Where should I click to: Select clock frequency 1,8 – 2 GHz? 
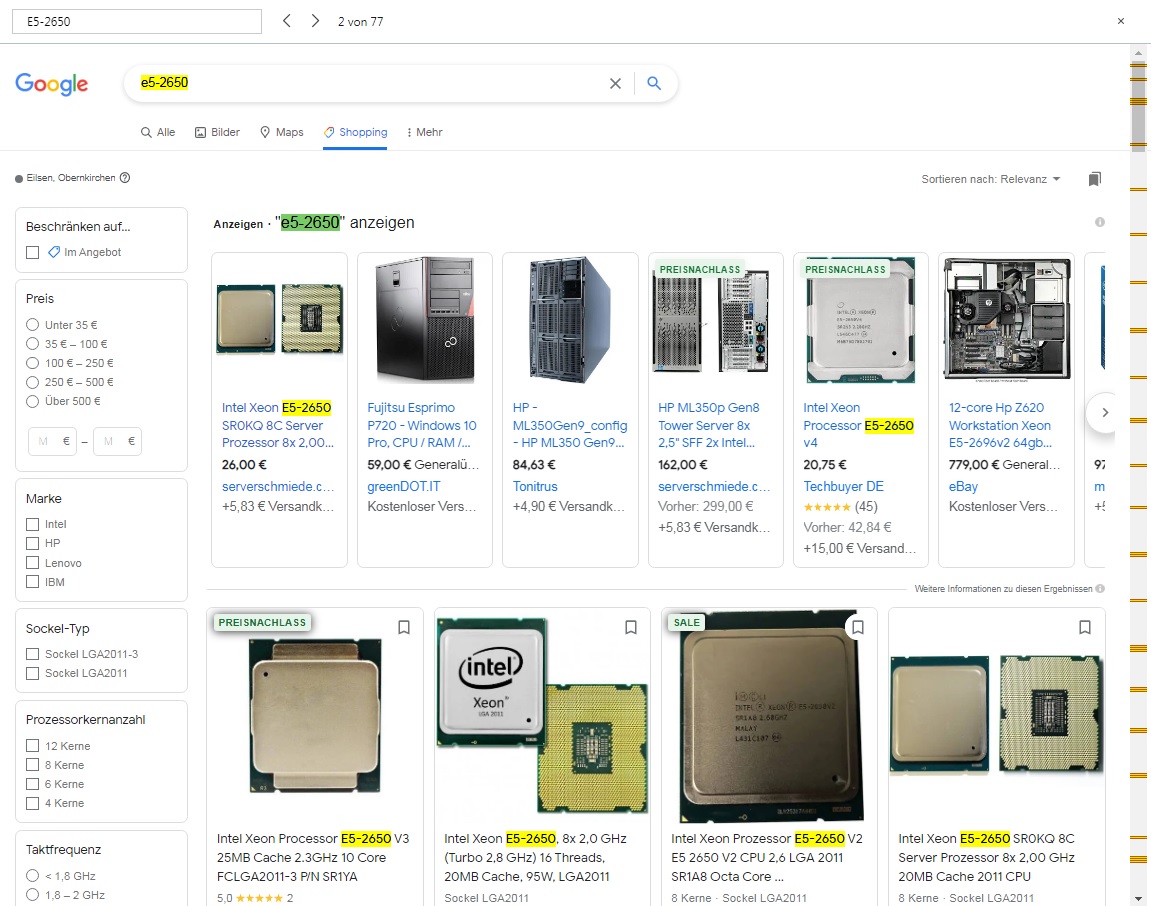(32, 894)
